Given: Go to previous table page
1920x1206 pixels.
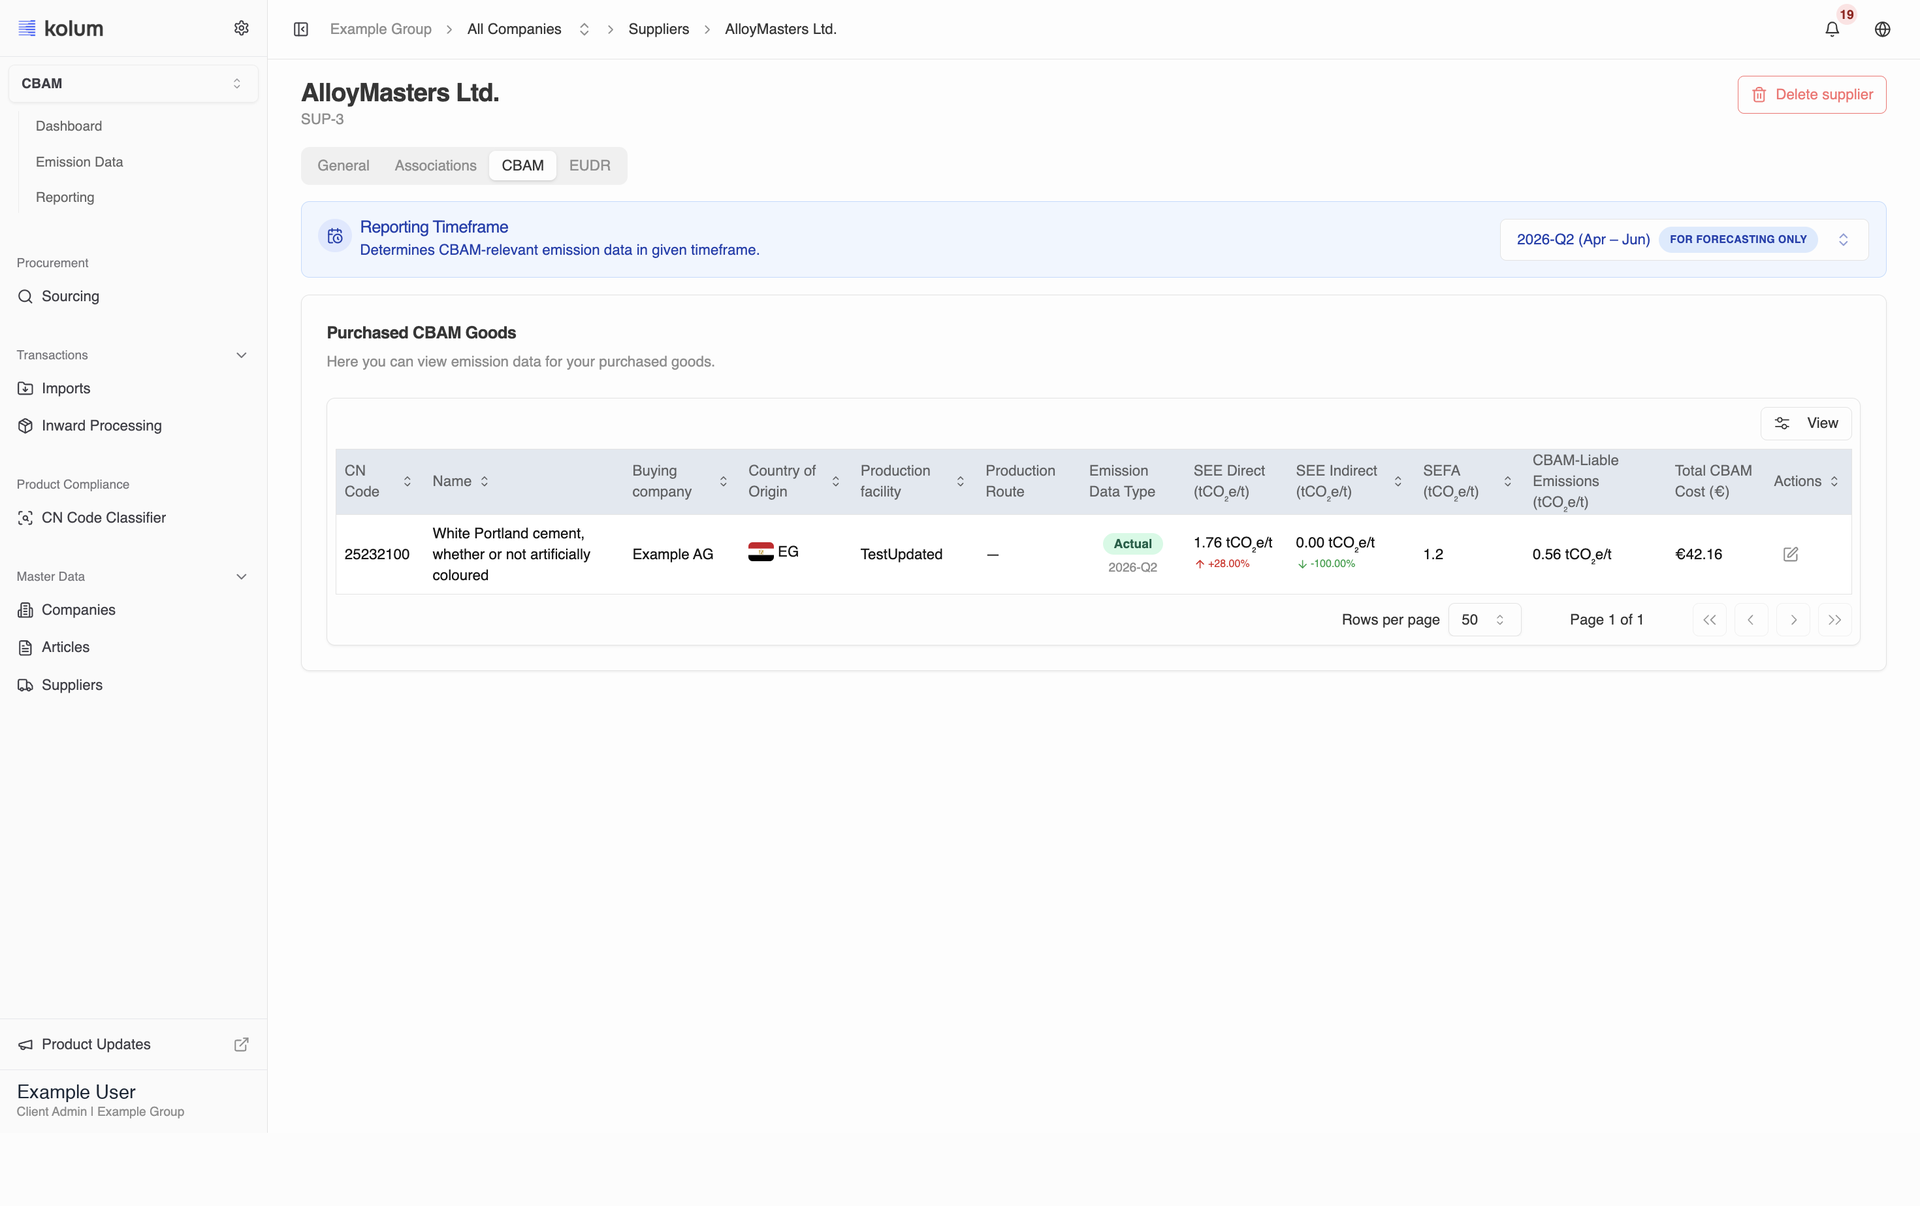Looking at the screenshot, I should [1751, 620].
